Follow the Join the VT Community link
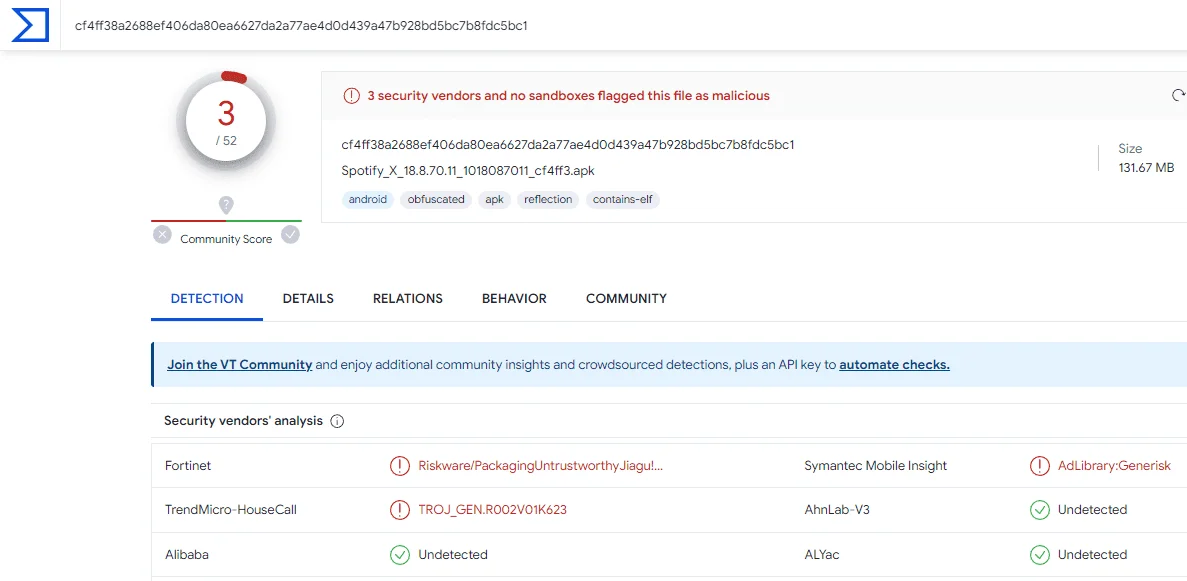Screen dimensions: 1187x581 click(239, 364)
